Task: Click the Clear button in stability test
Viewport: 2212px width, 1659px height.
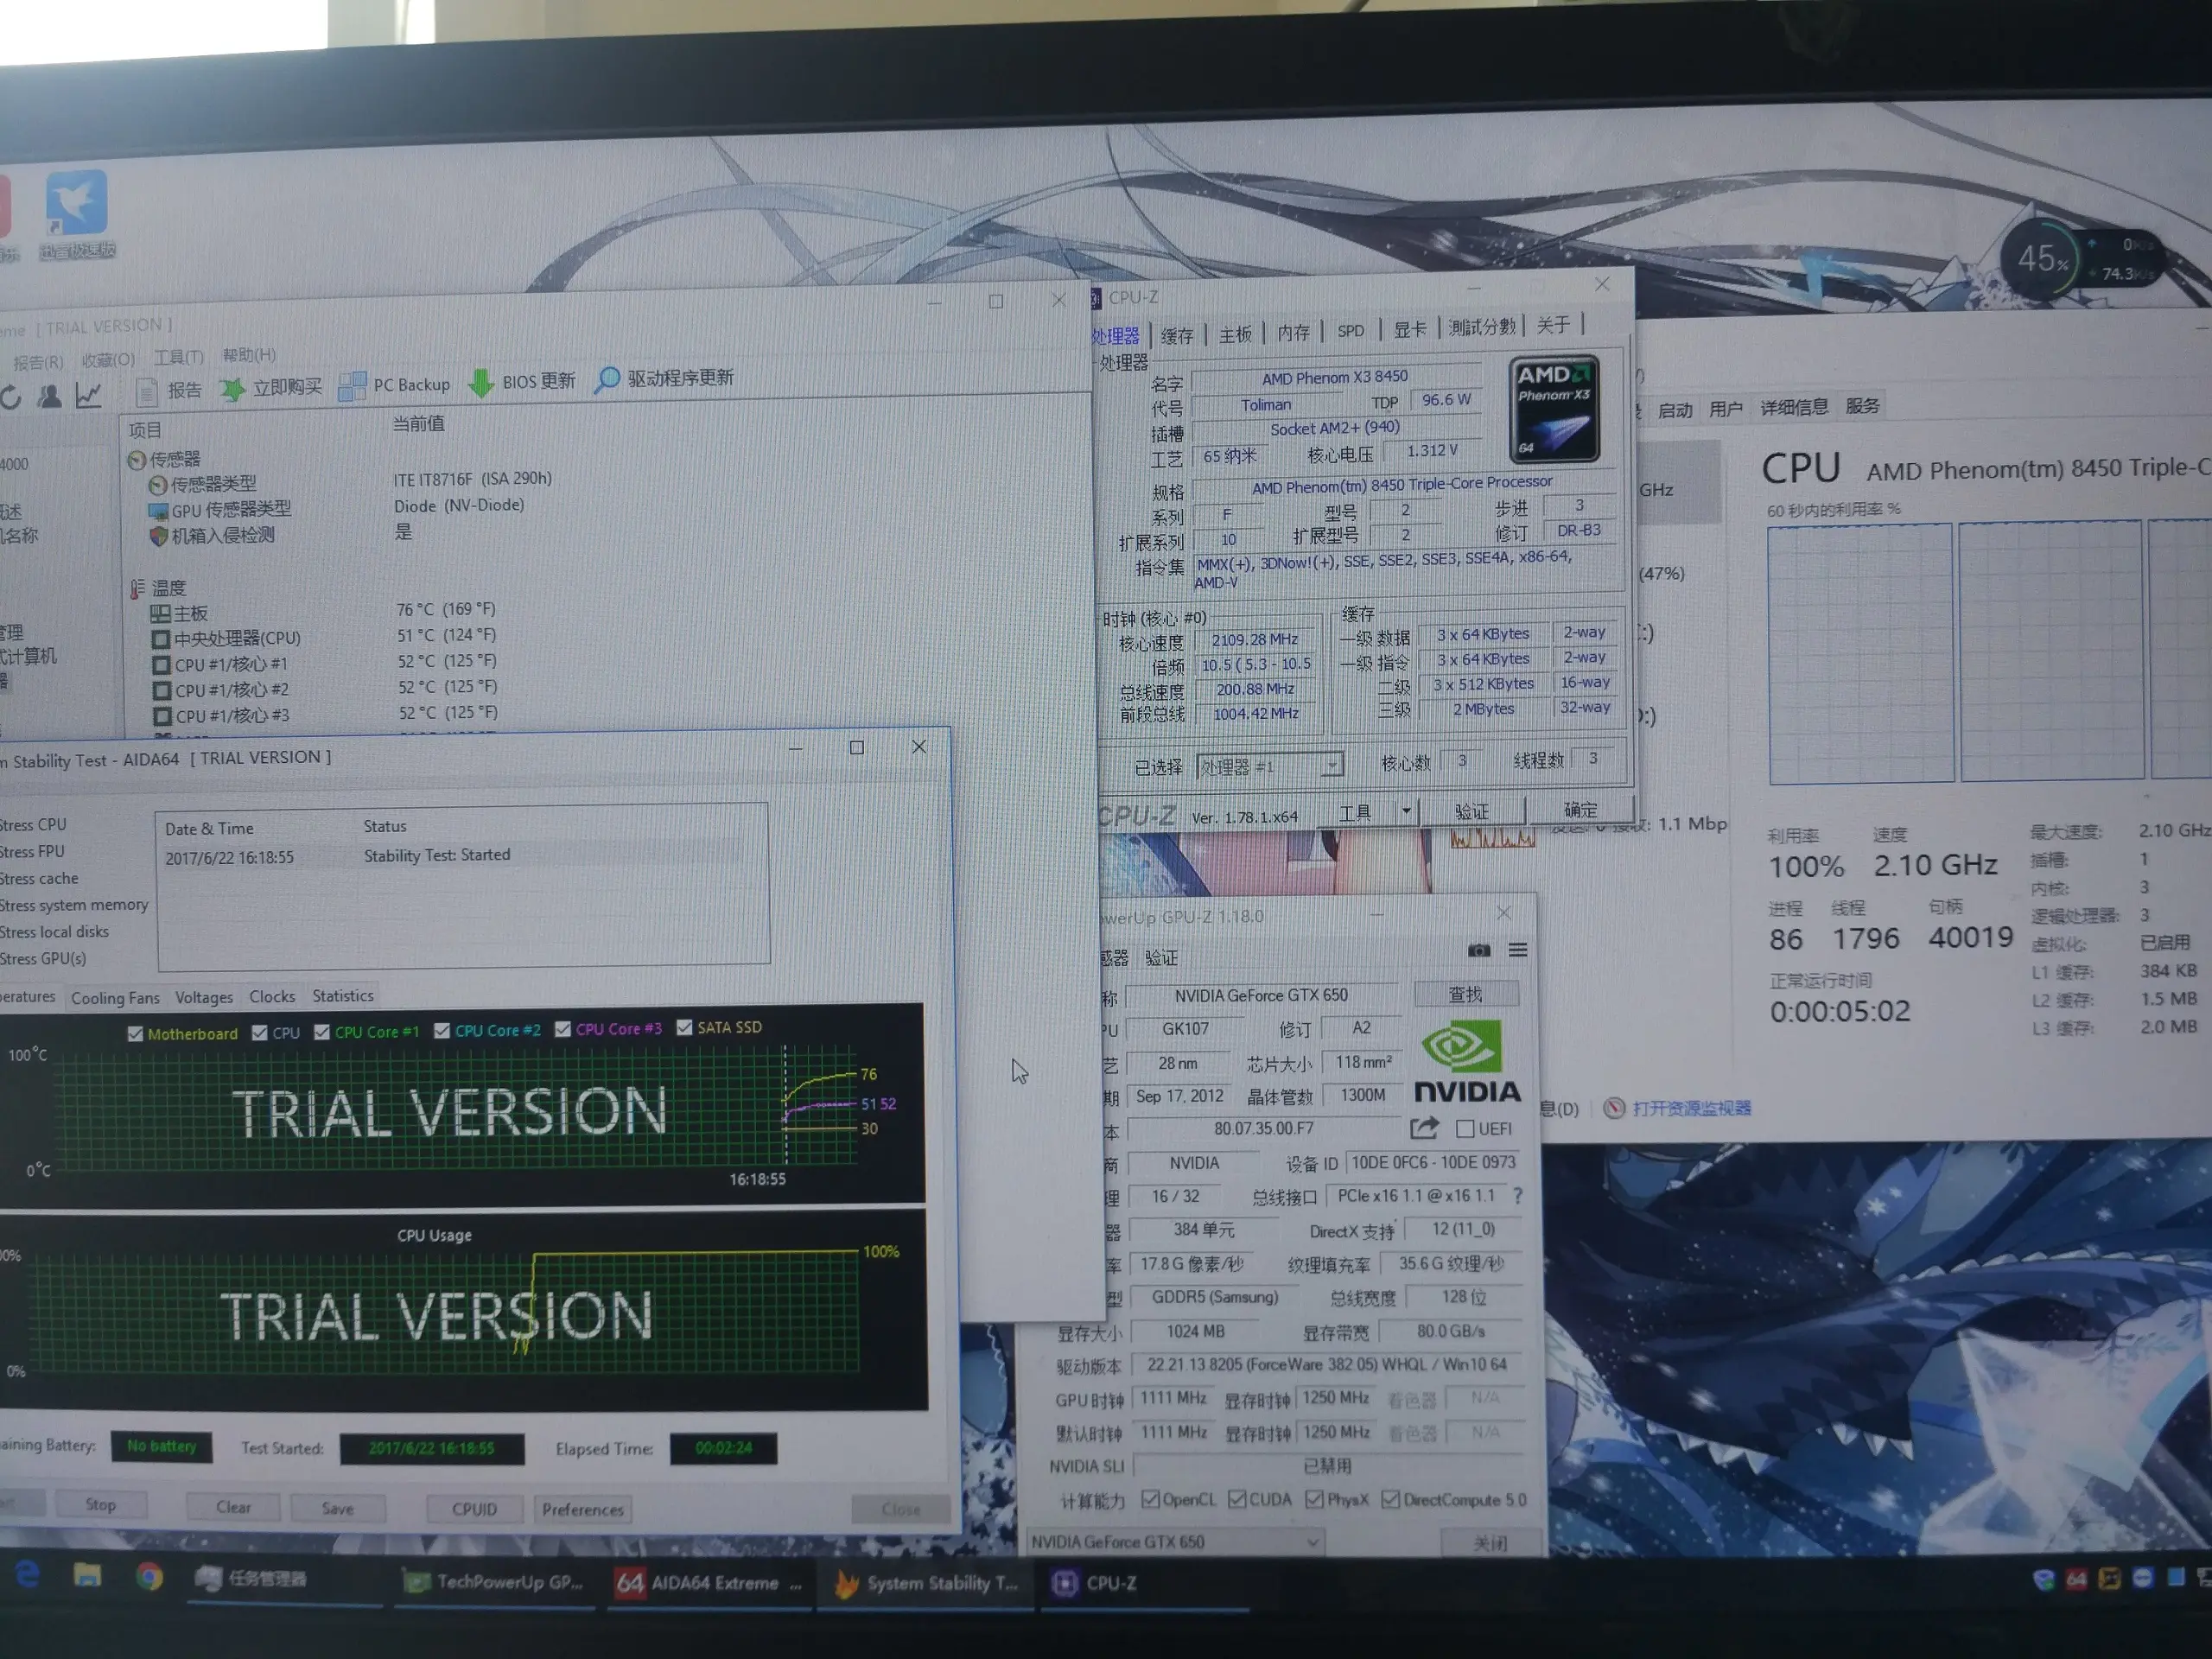Action: (x=234, y=1507)
